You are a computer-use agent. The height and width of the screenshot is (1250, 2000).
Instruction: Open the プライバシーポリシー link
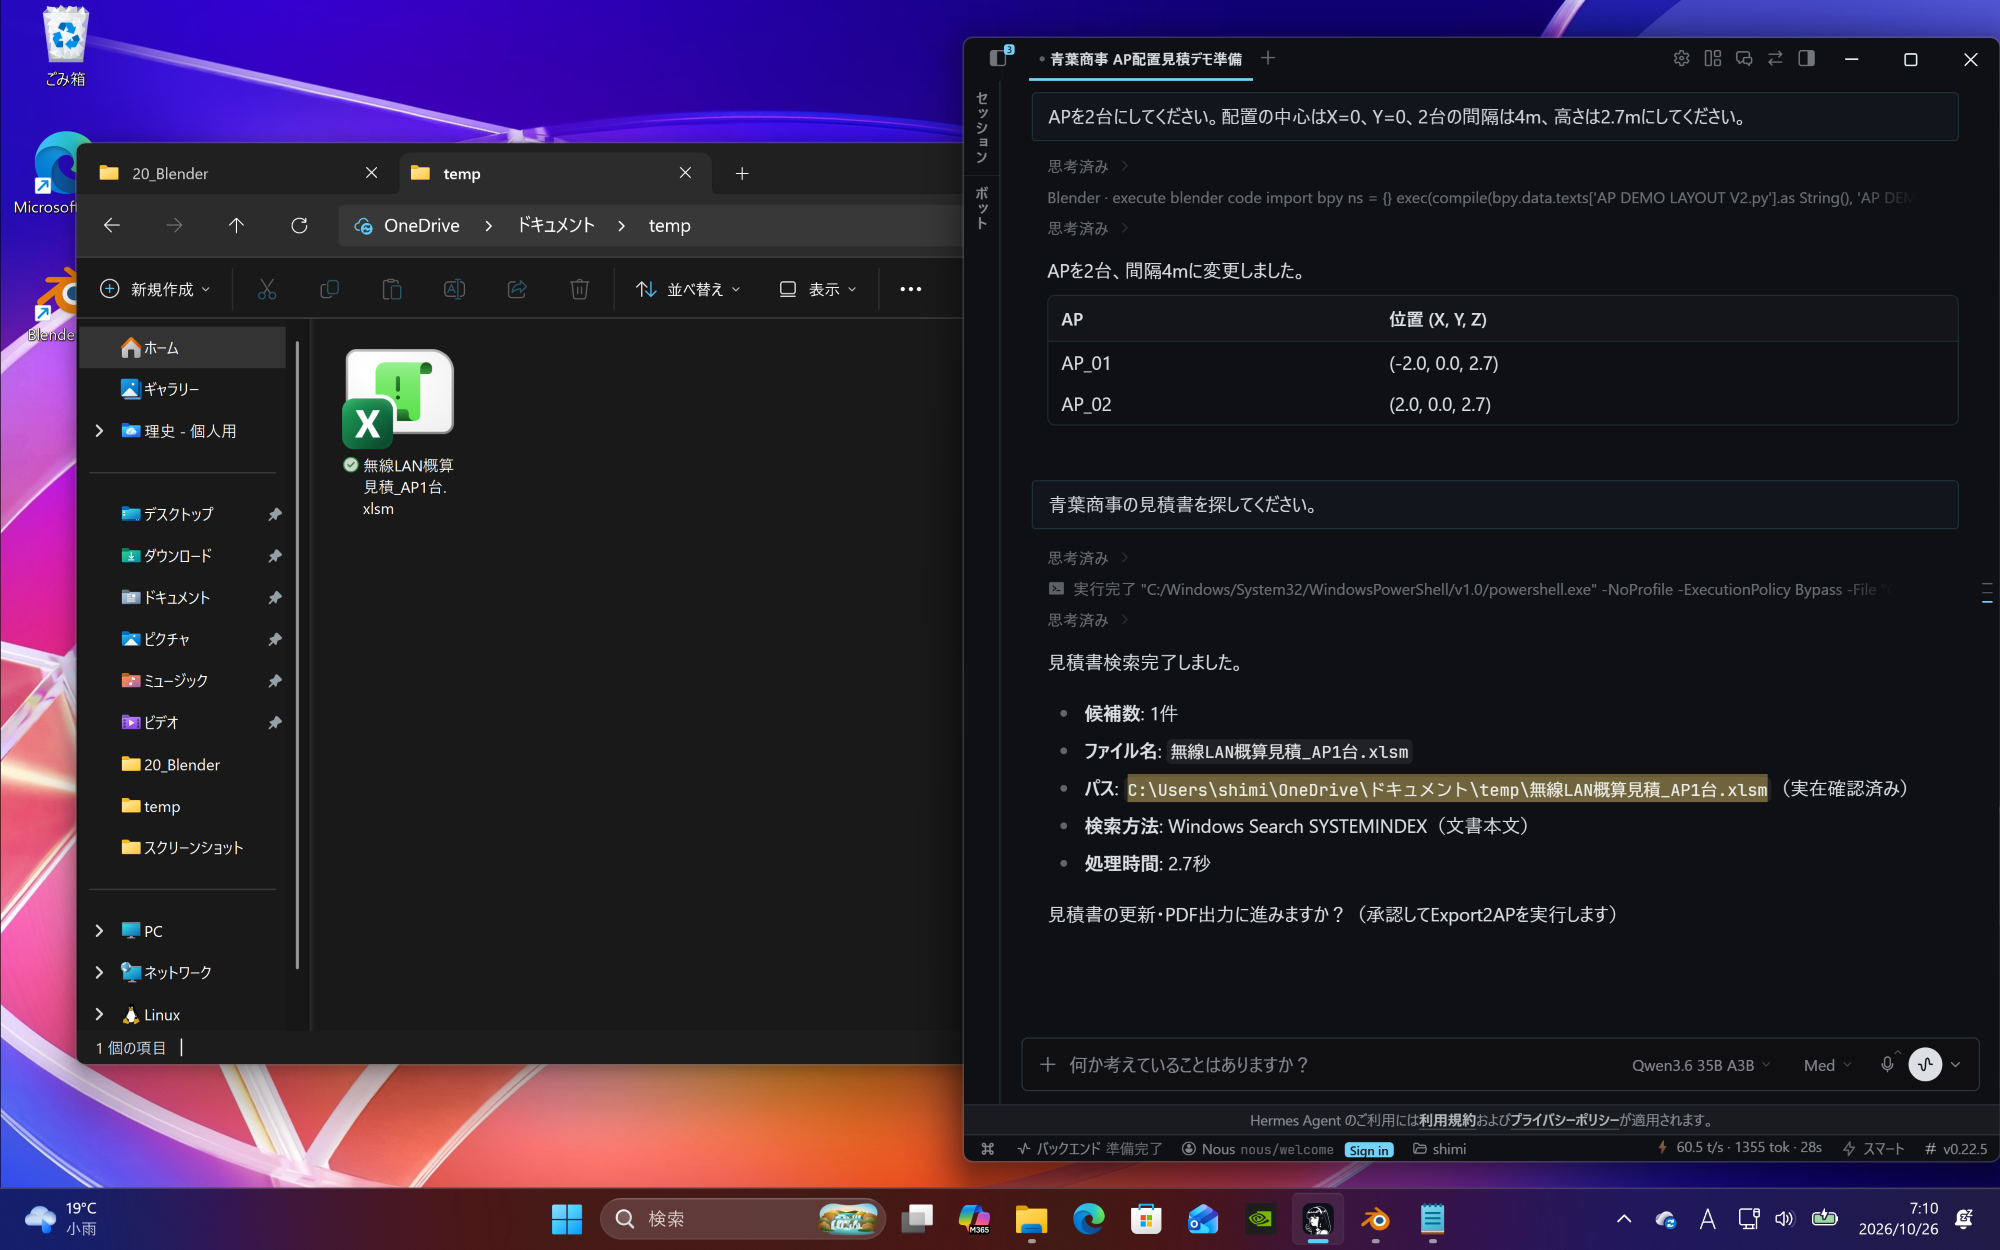coord(1564,1121)
